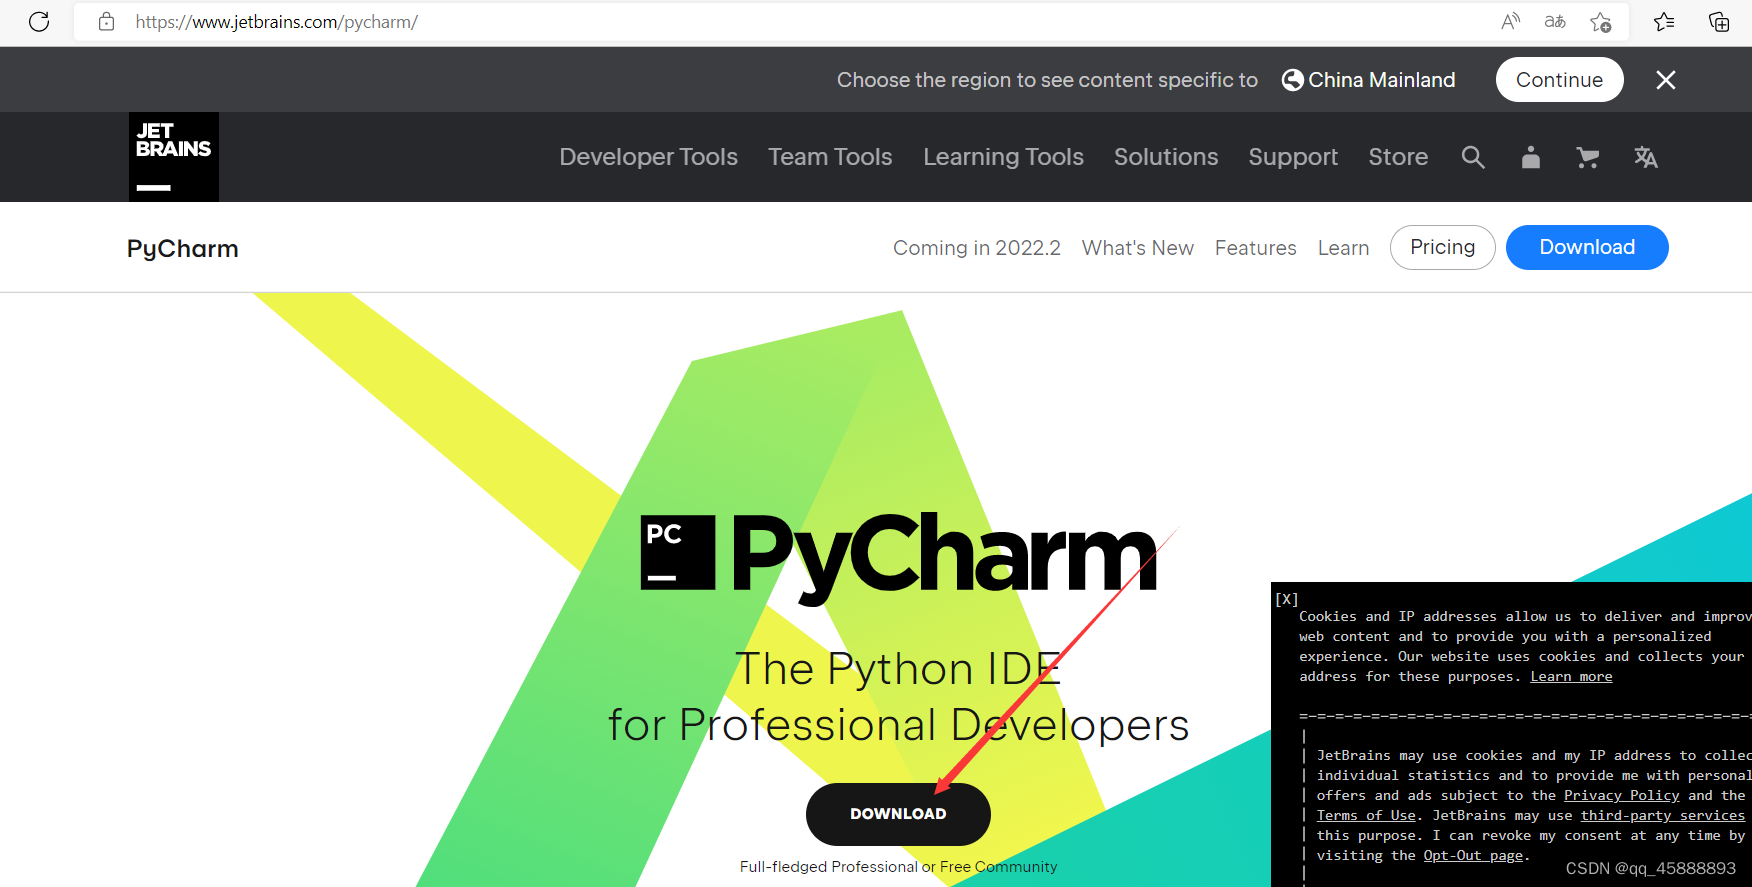Open the Collections icon
Viewport: 1752px width, 887px height.
(x=1719, y=21)
